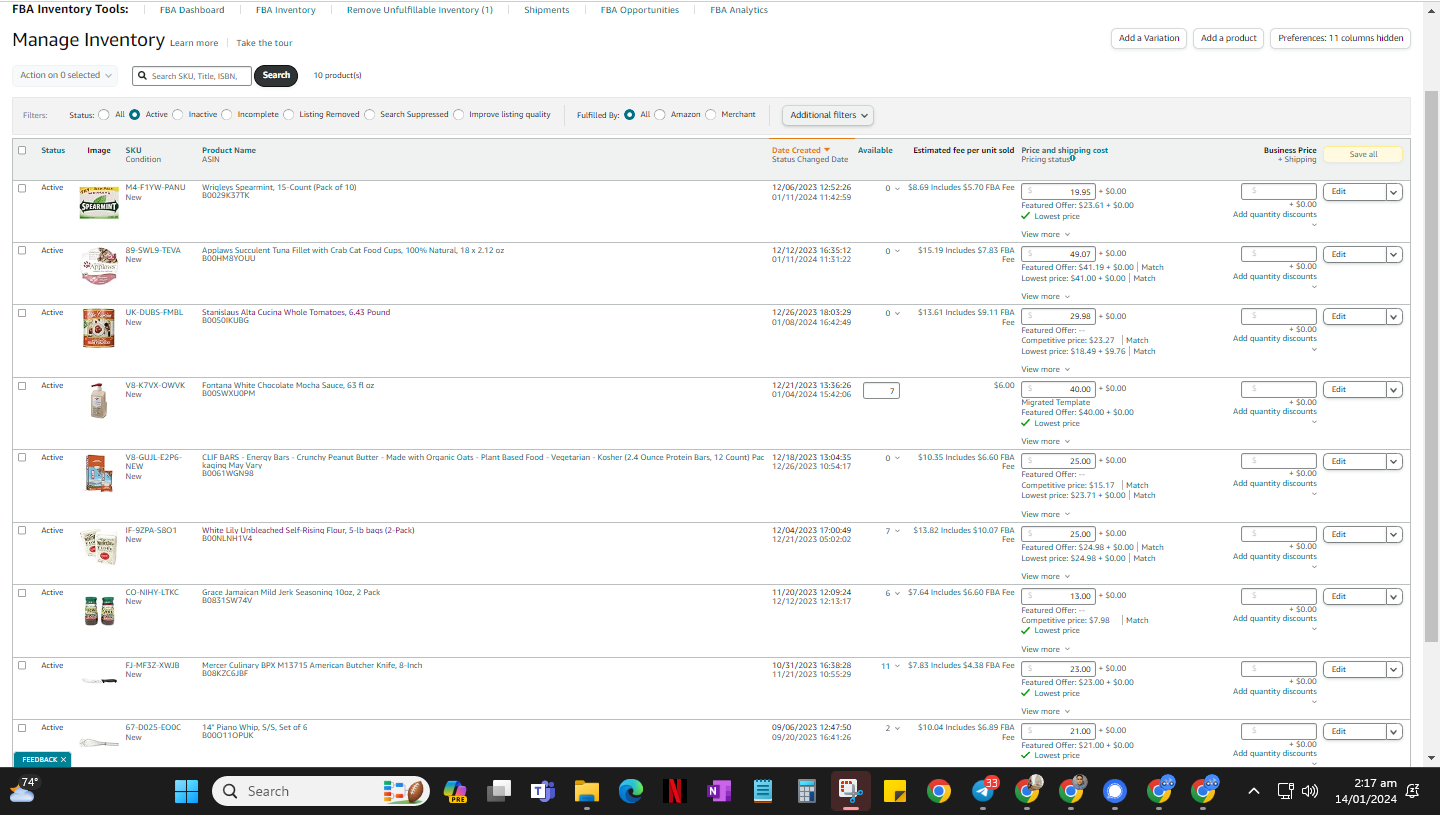Filter Fulfilled By Amazon
Screen dimensions: 1440x815
pos(660,115)
